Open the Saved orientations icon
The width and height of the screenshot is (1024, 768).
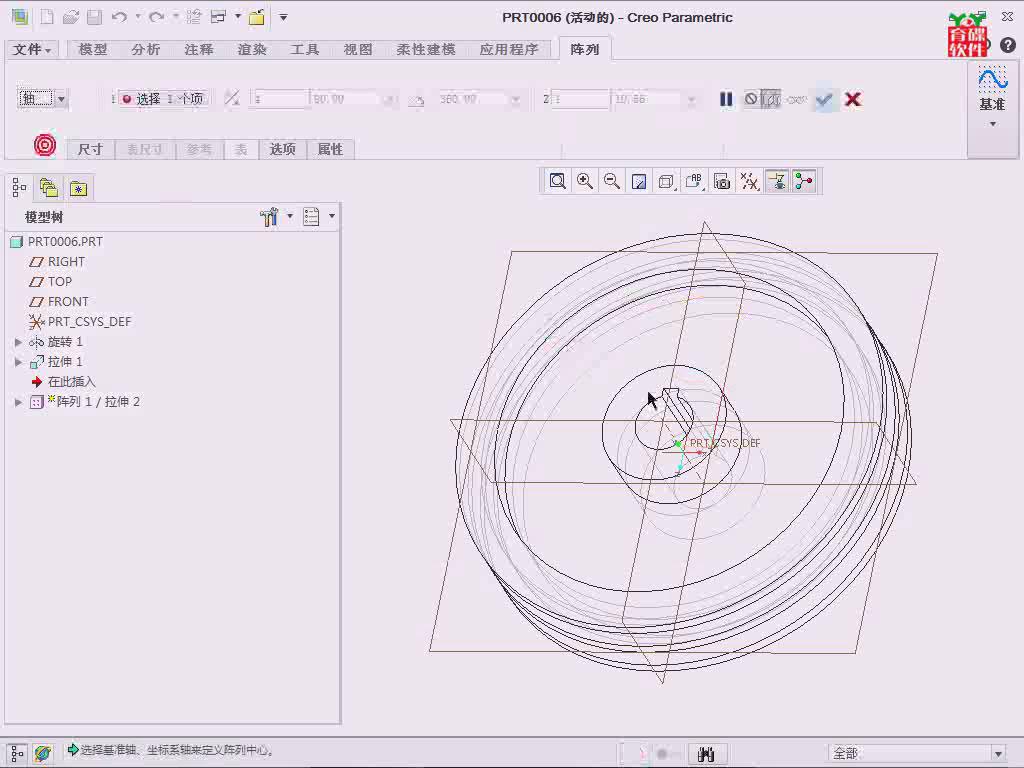pyautogui.click(x=694, y=181)
